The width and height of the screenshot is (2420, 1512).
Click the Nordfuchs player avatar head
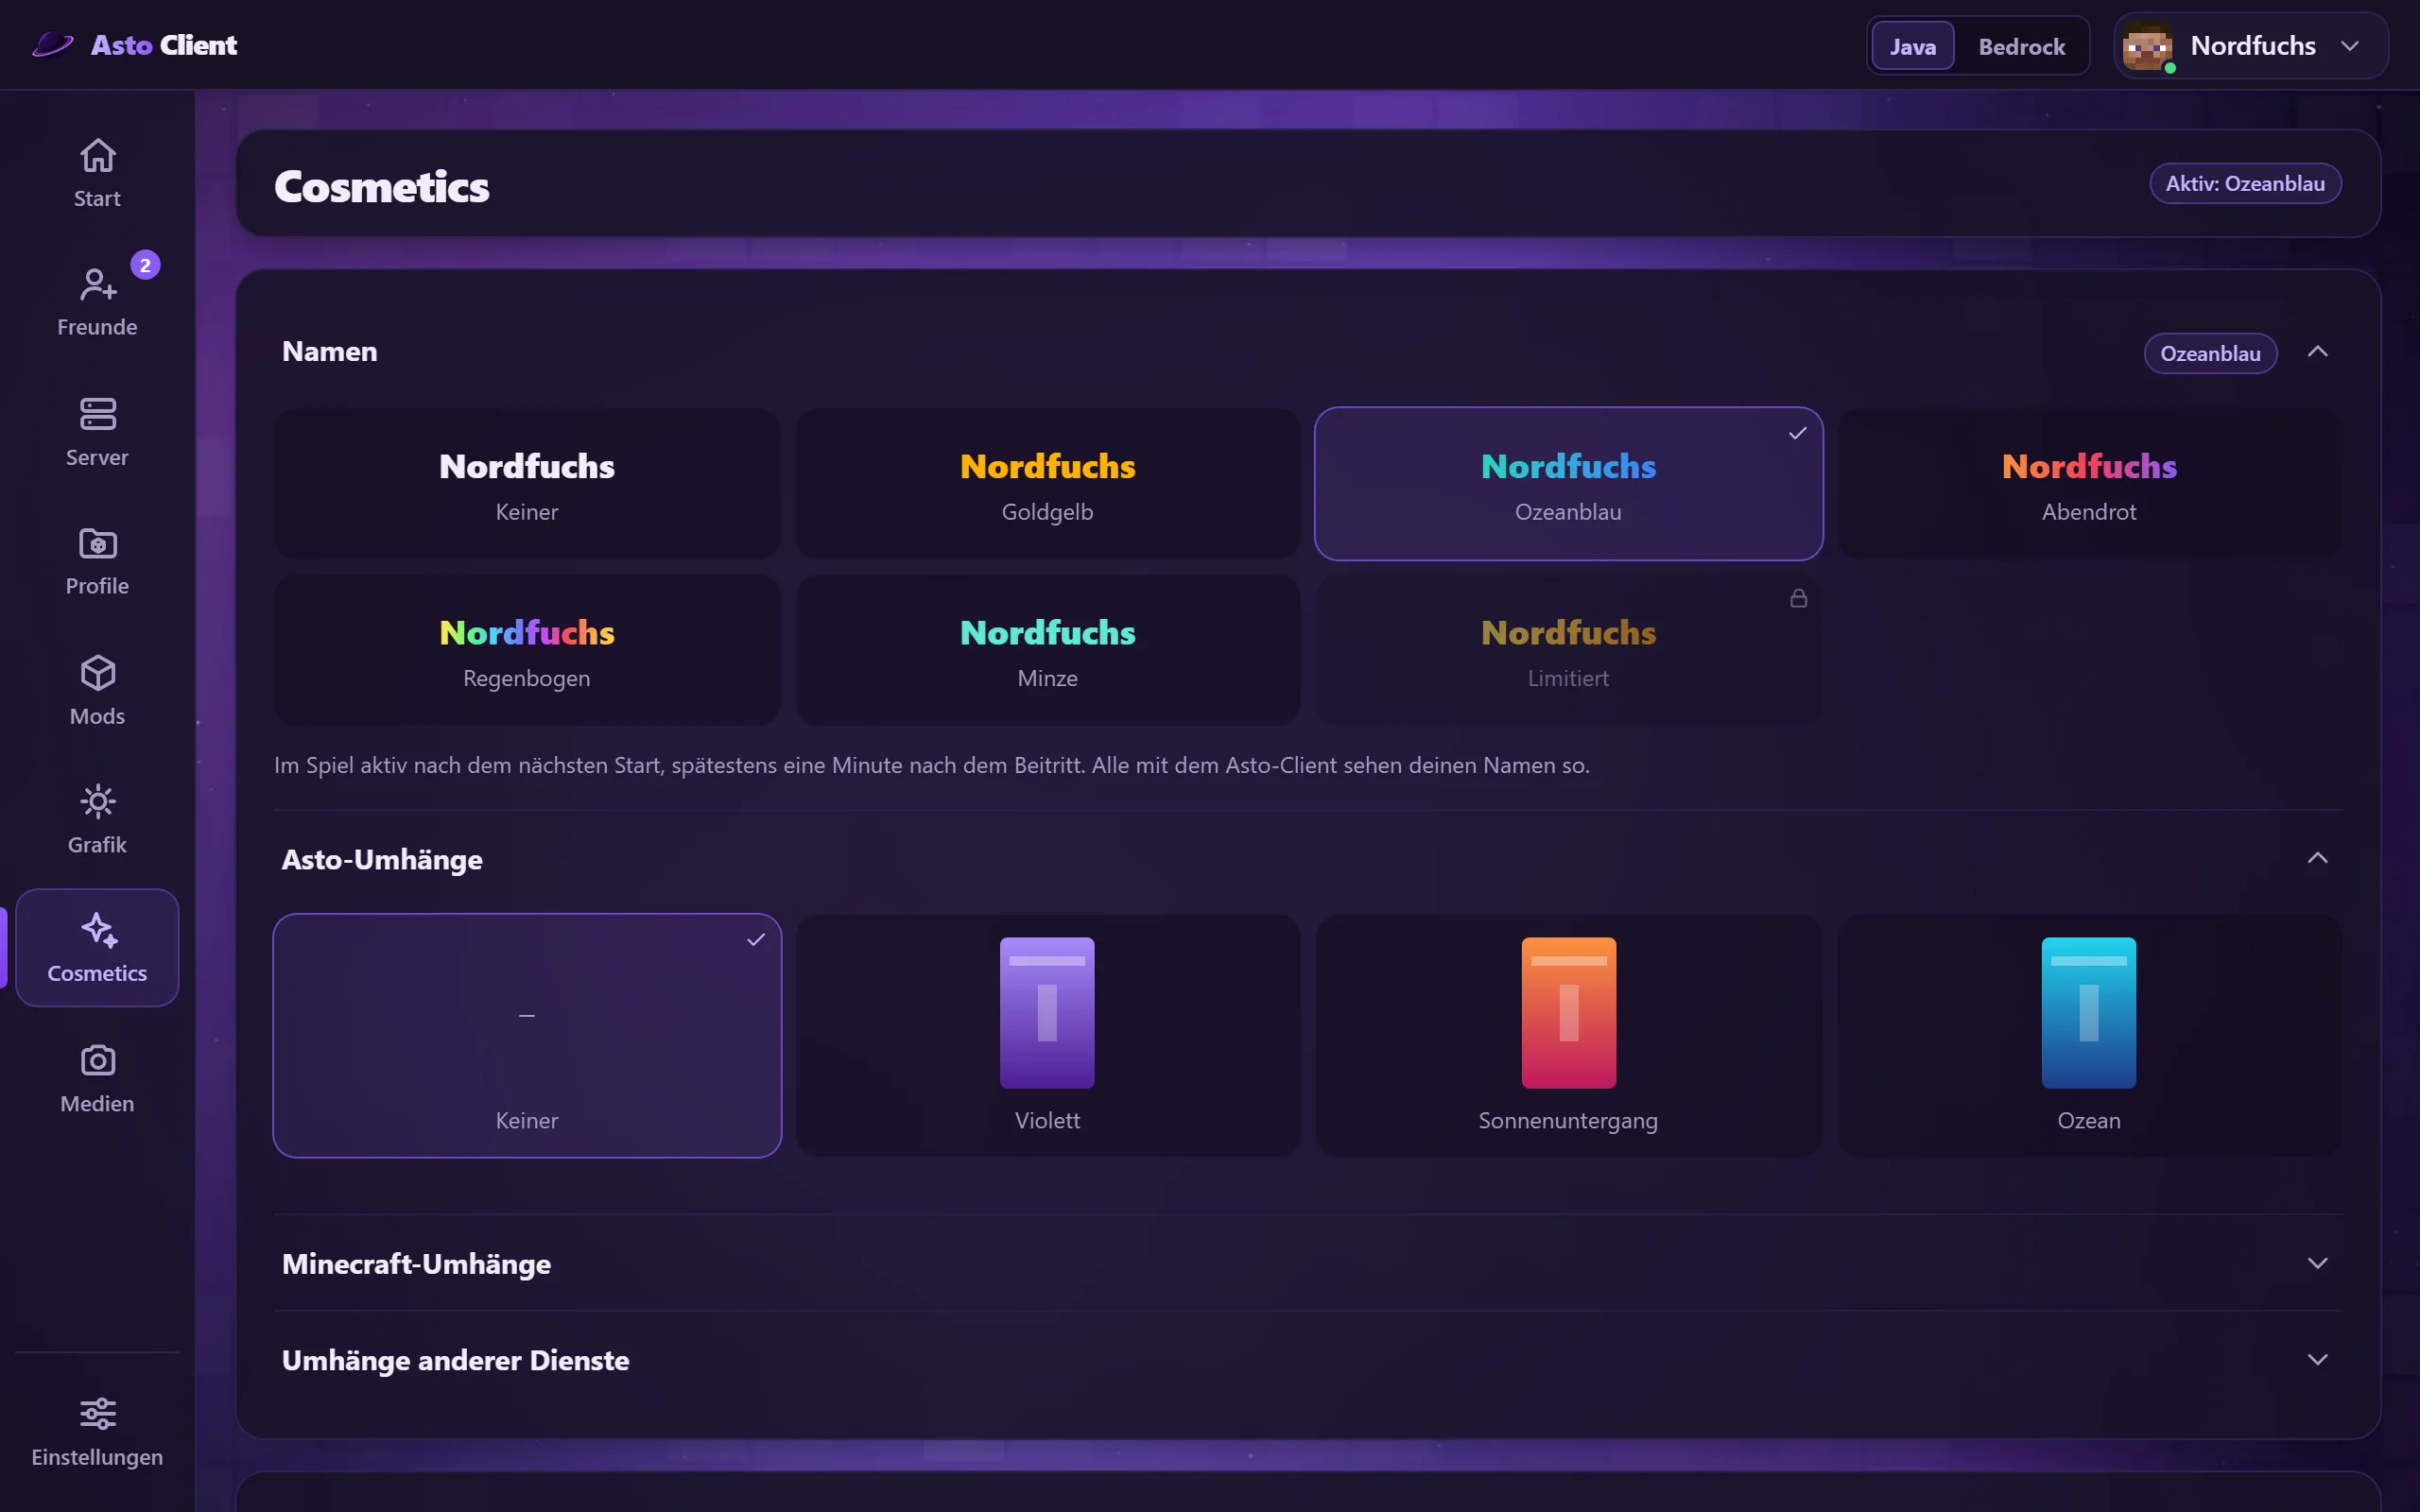coord(2147,46)
